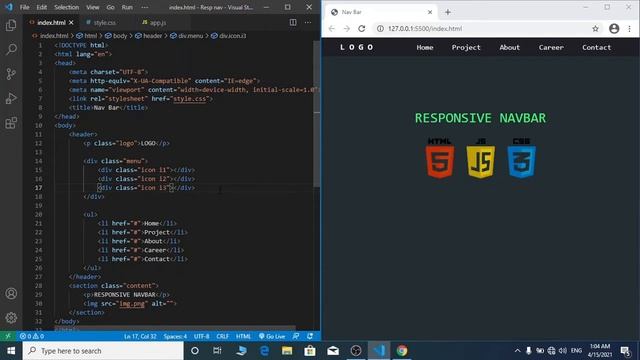Change HTML language mode
This screenshot has width=640, height=360.
(x=244, y=336)
